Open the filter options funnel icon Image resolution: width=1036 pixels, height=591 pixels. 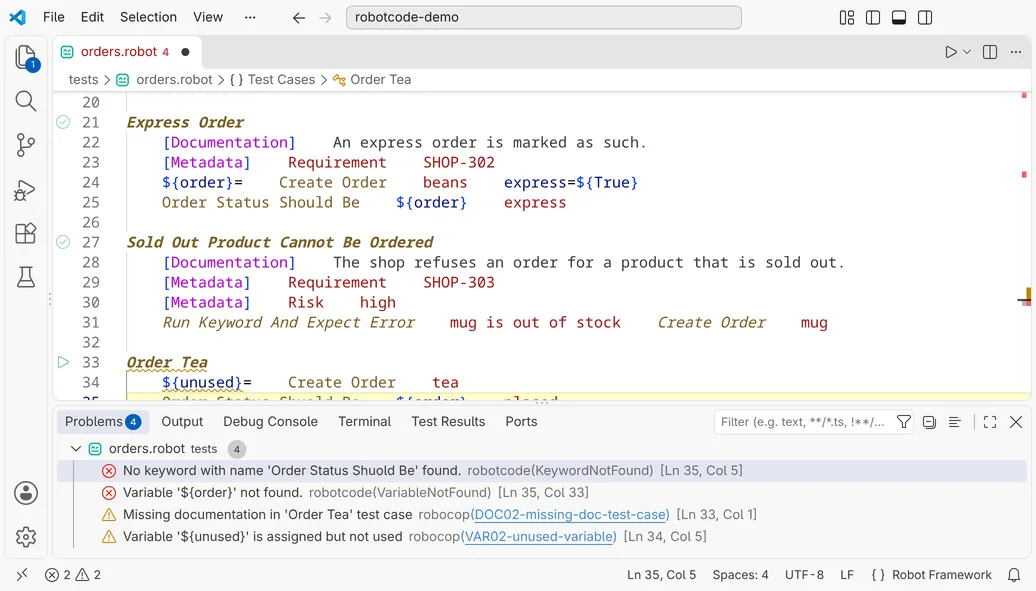pyautogui.click(x=903, y=422)
